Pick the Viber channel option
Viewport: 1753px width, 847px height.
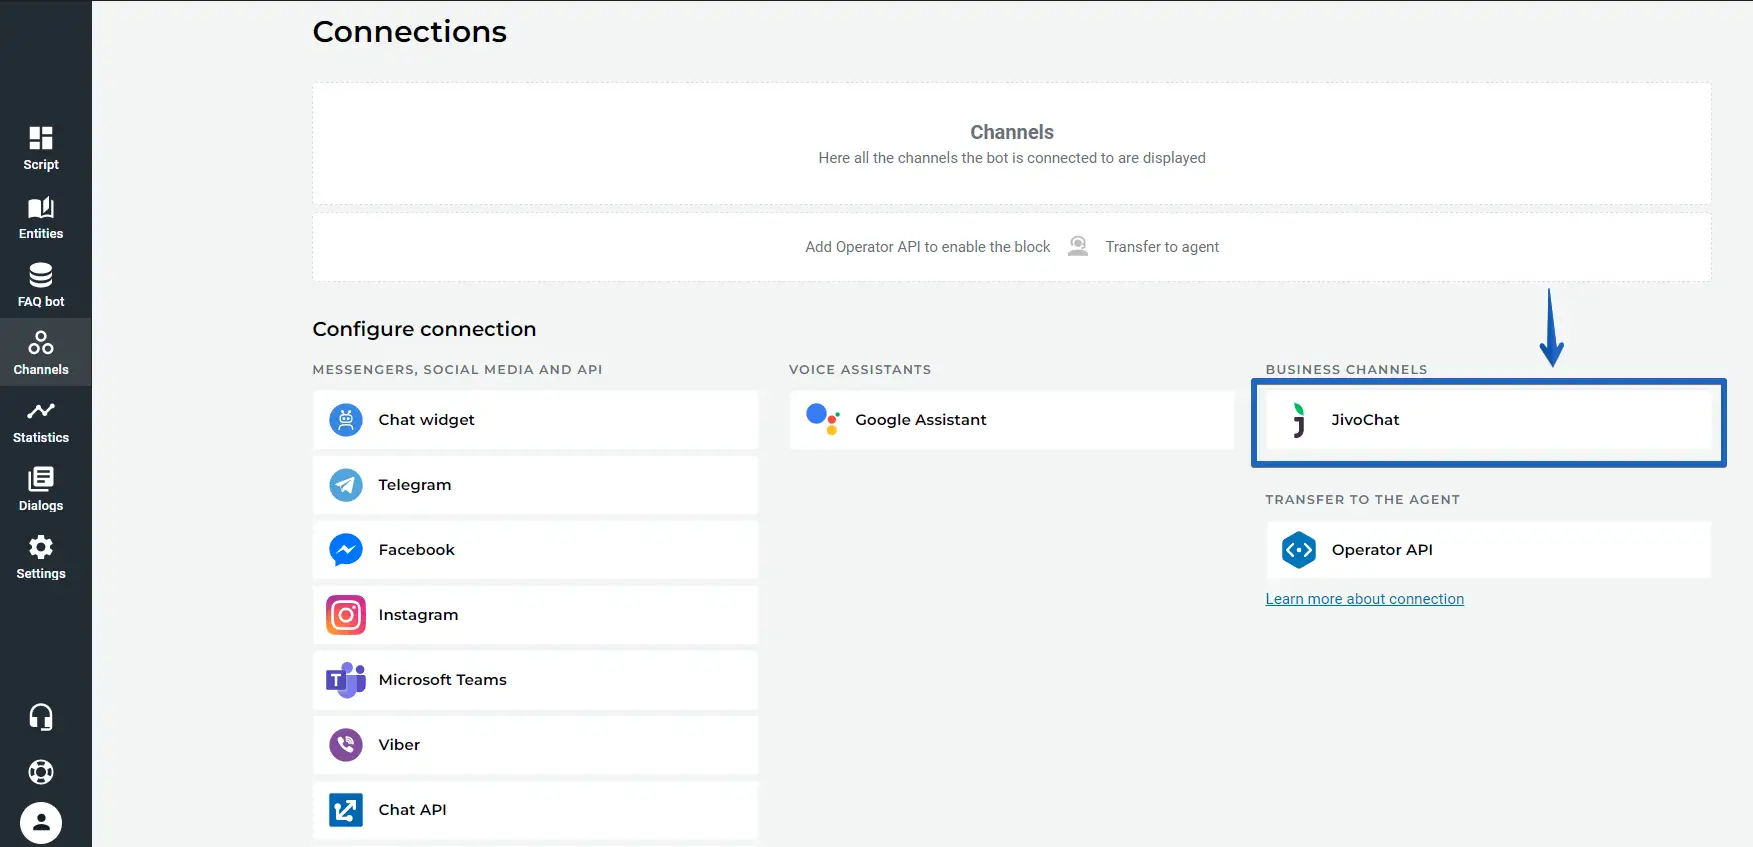[x=535, y=745]
